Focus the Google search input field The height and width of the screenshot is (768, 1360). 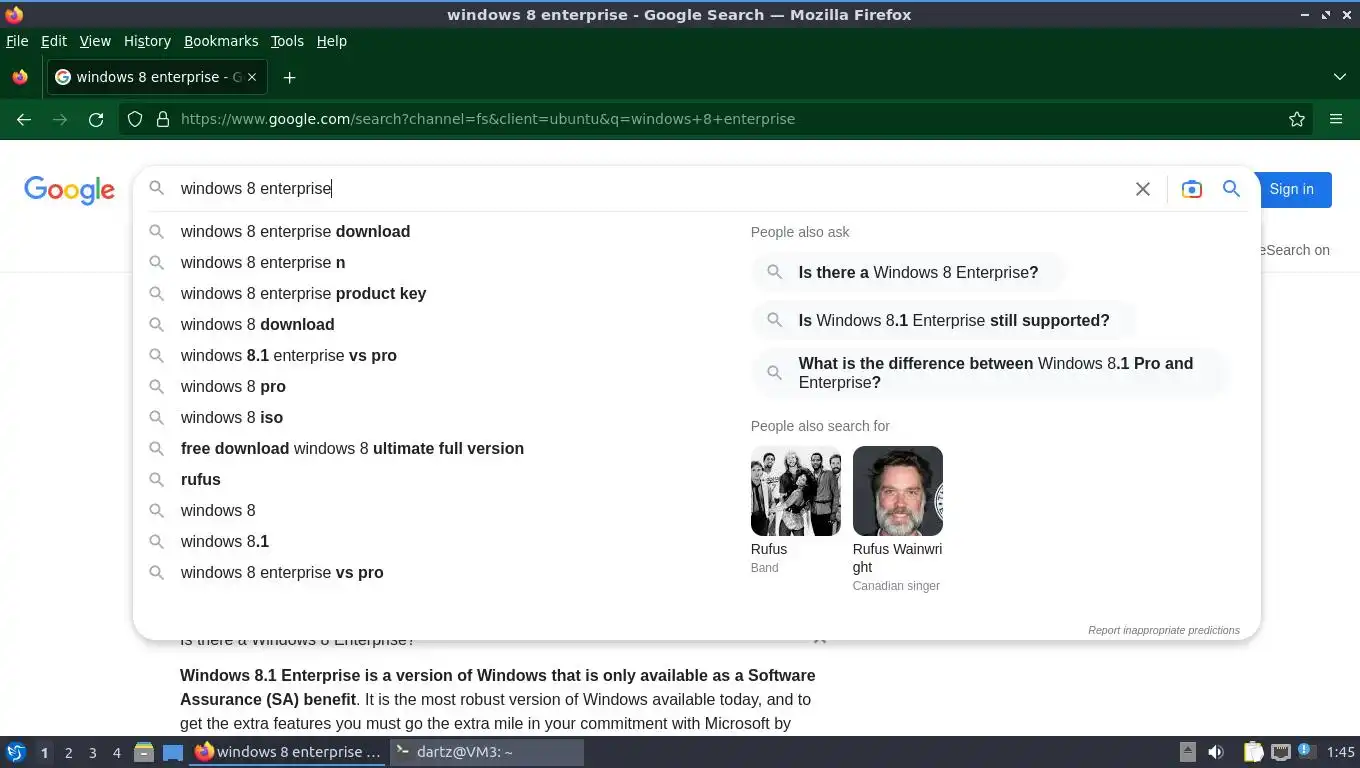[x=650, y=189]
